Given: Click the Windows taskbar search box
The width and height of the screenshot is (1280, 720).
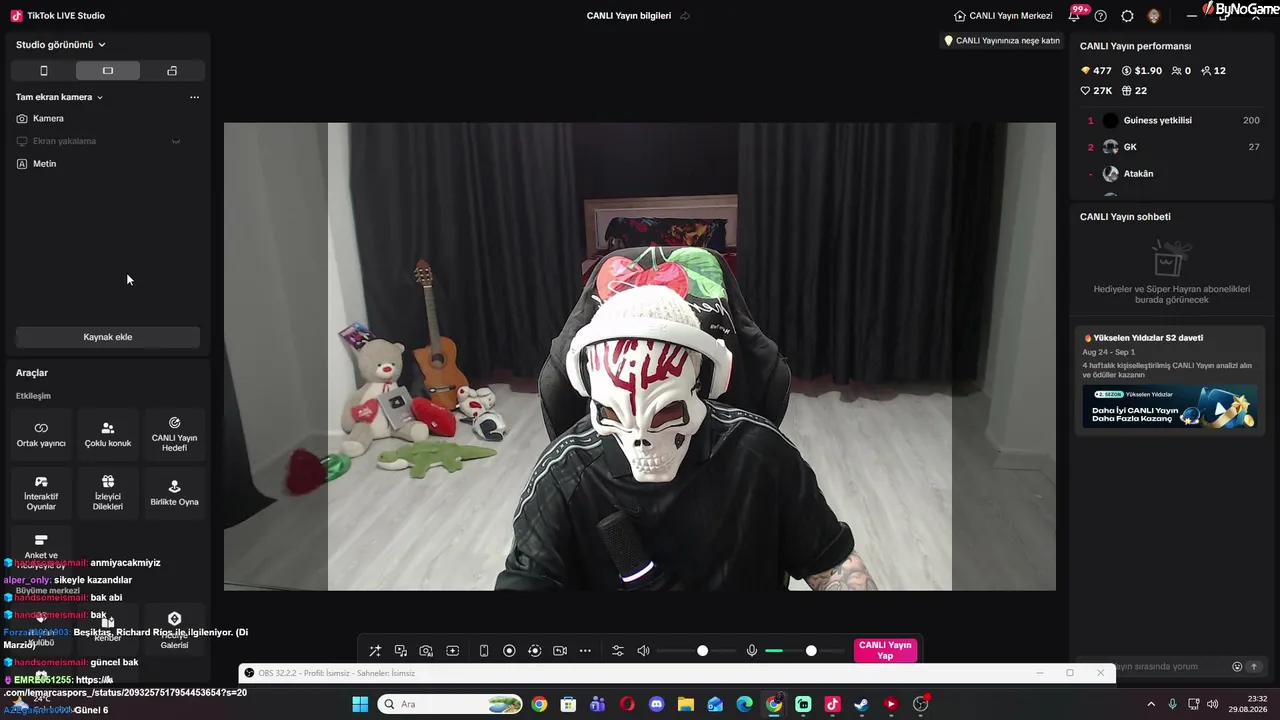Looking at the screenshot, I should coord(451,704).
